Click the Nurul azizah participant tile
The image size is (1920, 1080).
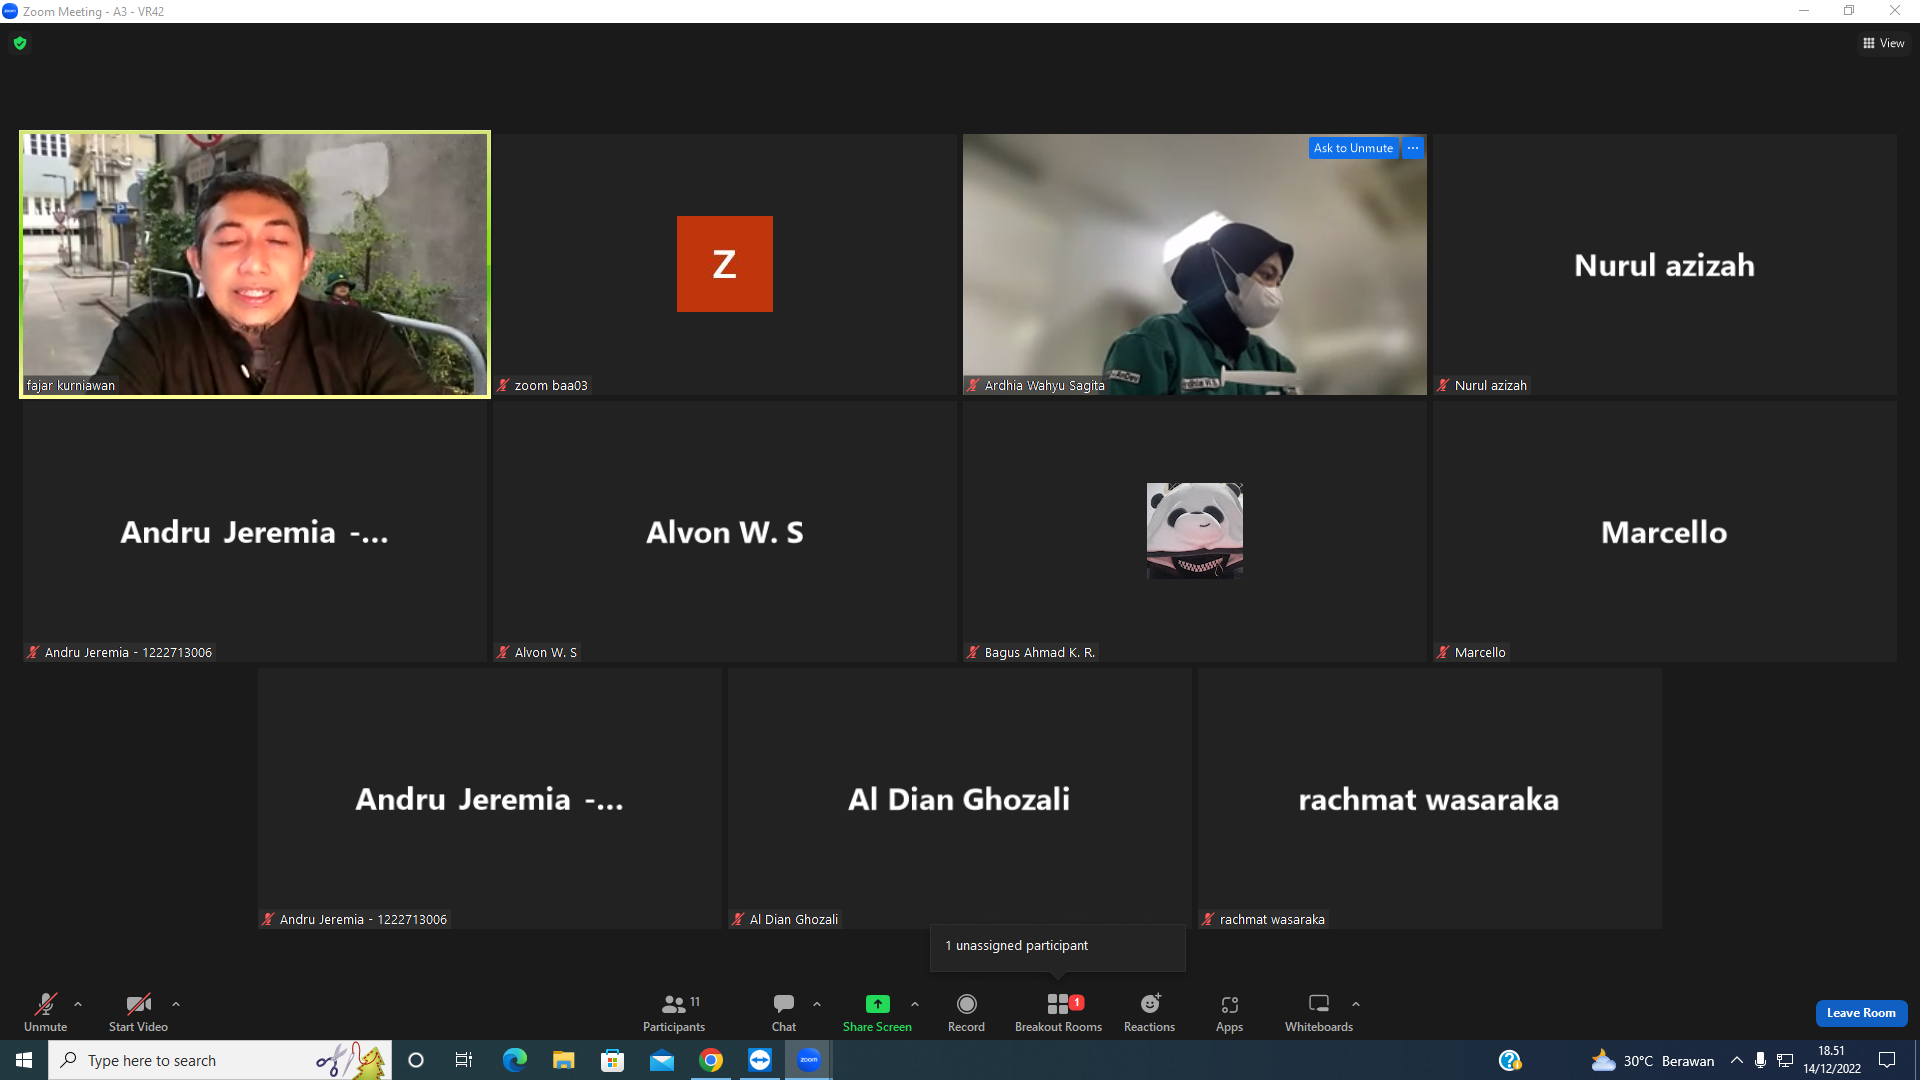coord(1665,264)
